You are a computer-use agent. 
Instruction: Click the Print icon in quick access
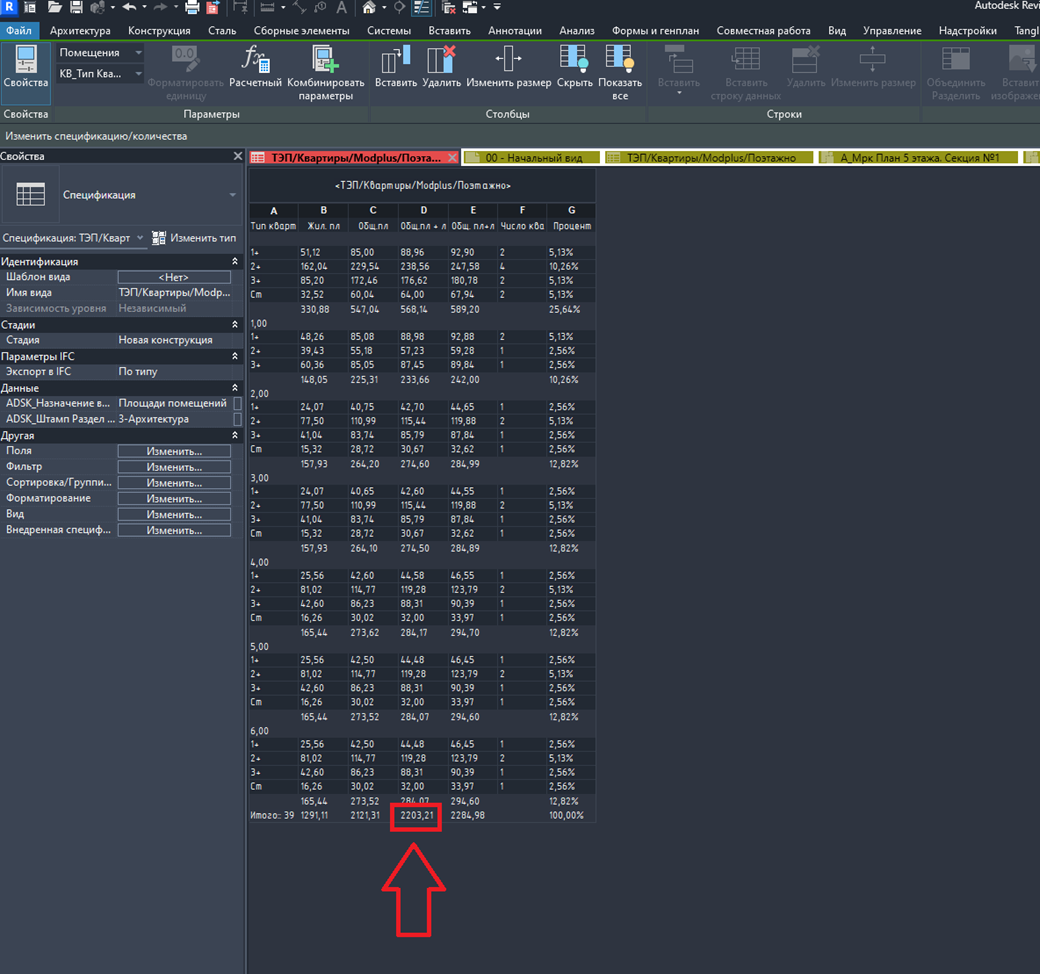(192, 8)
